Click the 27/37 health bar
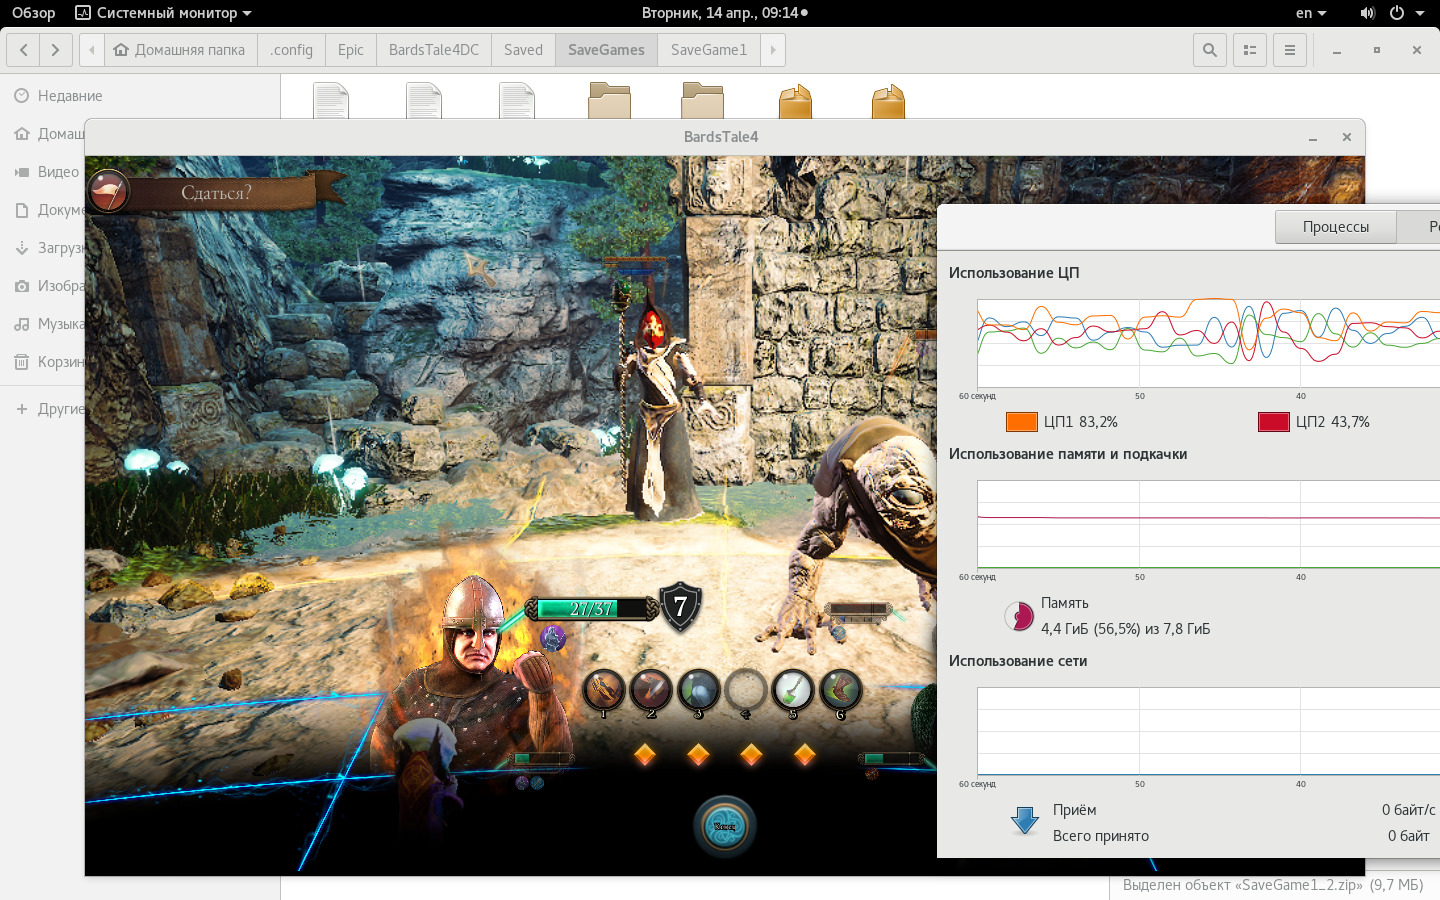 coord(591,608)
